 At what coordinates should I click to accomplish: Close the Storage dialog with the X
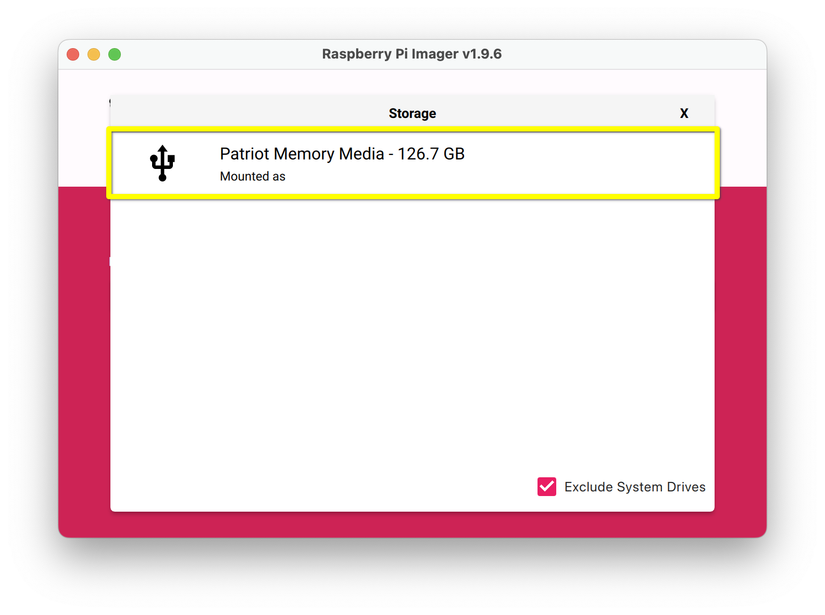point(684,113)
